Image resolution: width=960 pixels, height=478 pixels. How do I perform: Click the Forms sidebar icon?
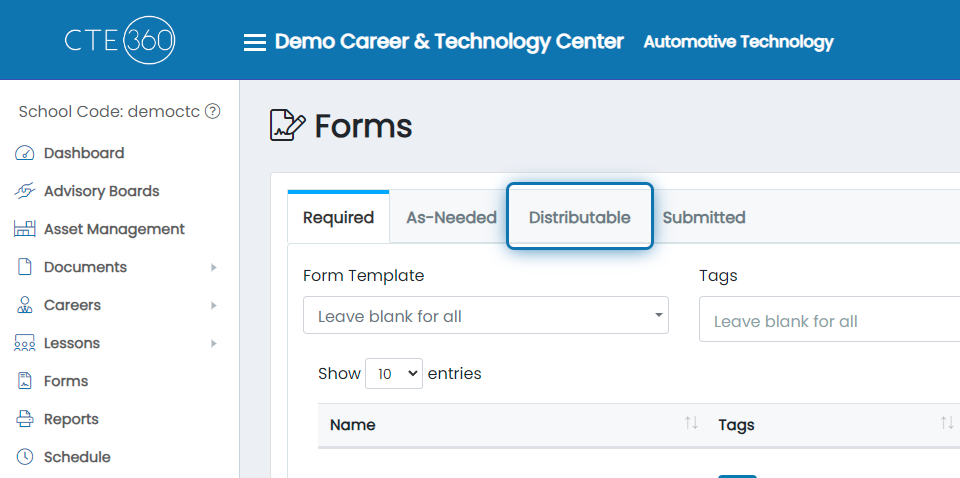coord(24,381)
